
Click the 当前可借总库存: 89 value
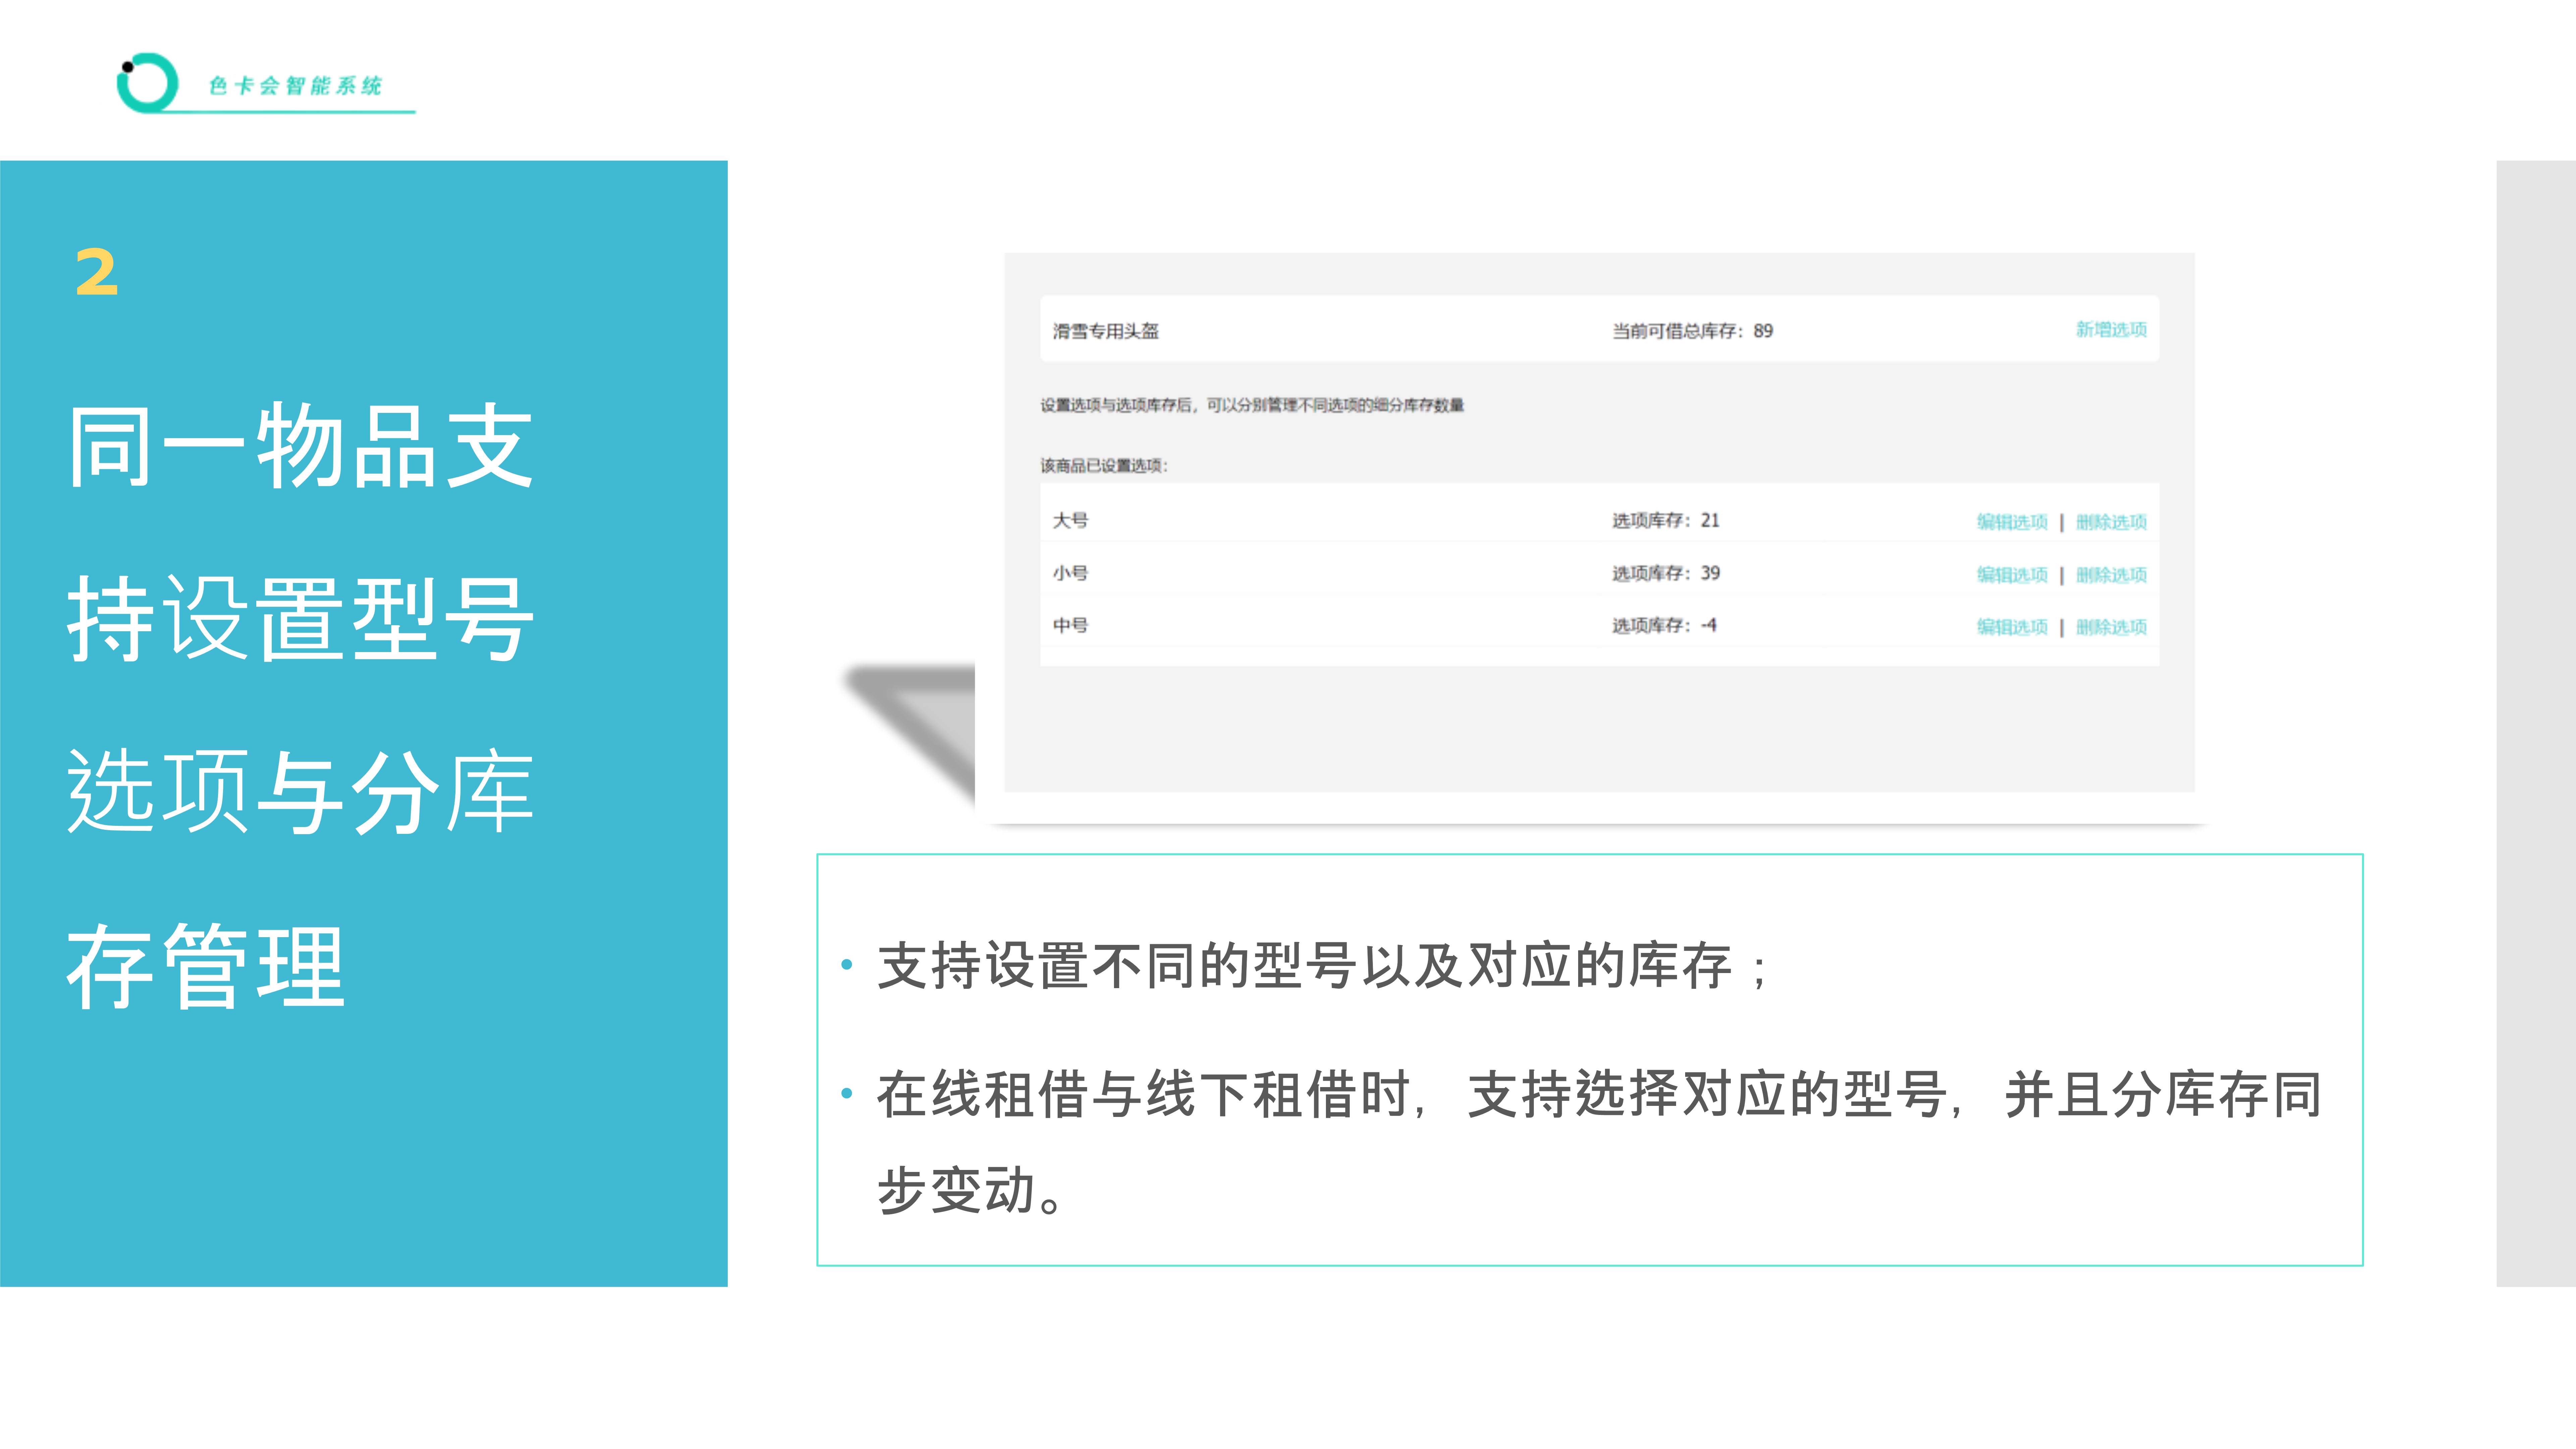click(1692, 331)
